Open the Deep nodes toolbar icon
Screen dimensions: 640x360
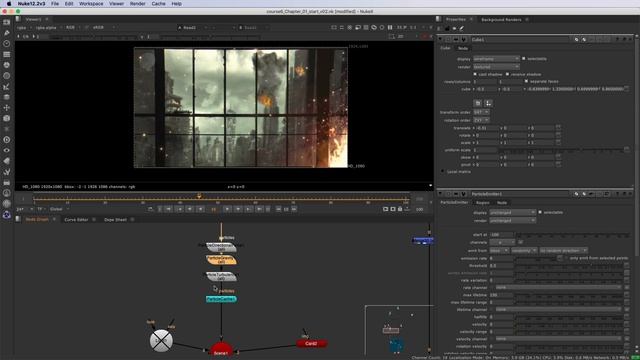tap(7, 140)
